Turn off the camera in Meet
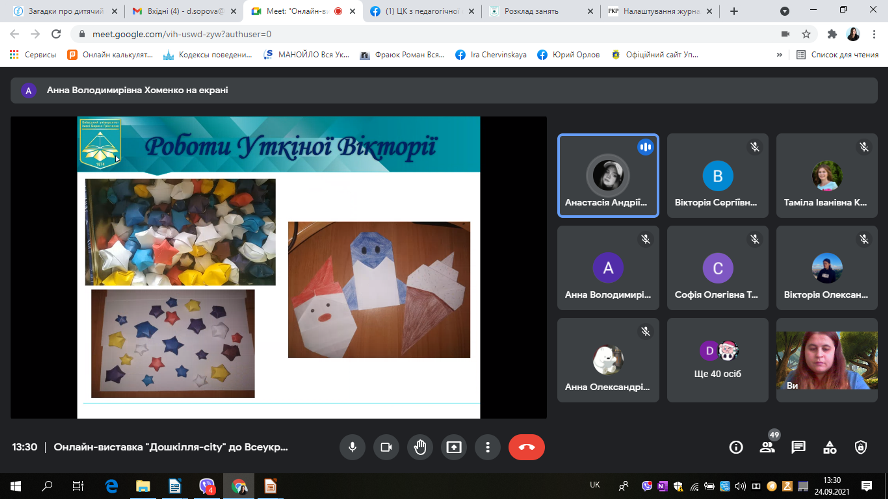The width and height of the screenshot is (888, 499). [386, 447]
